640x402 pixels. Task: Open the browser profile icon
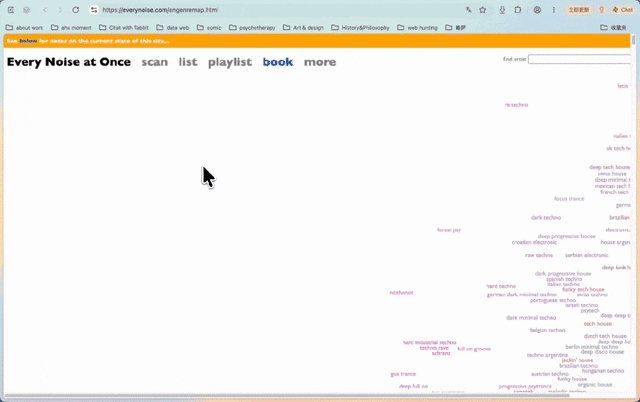(537, 10)
